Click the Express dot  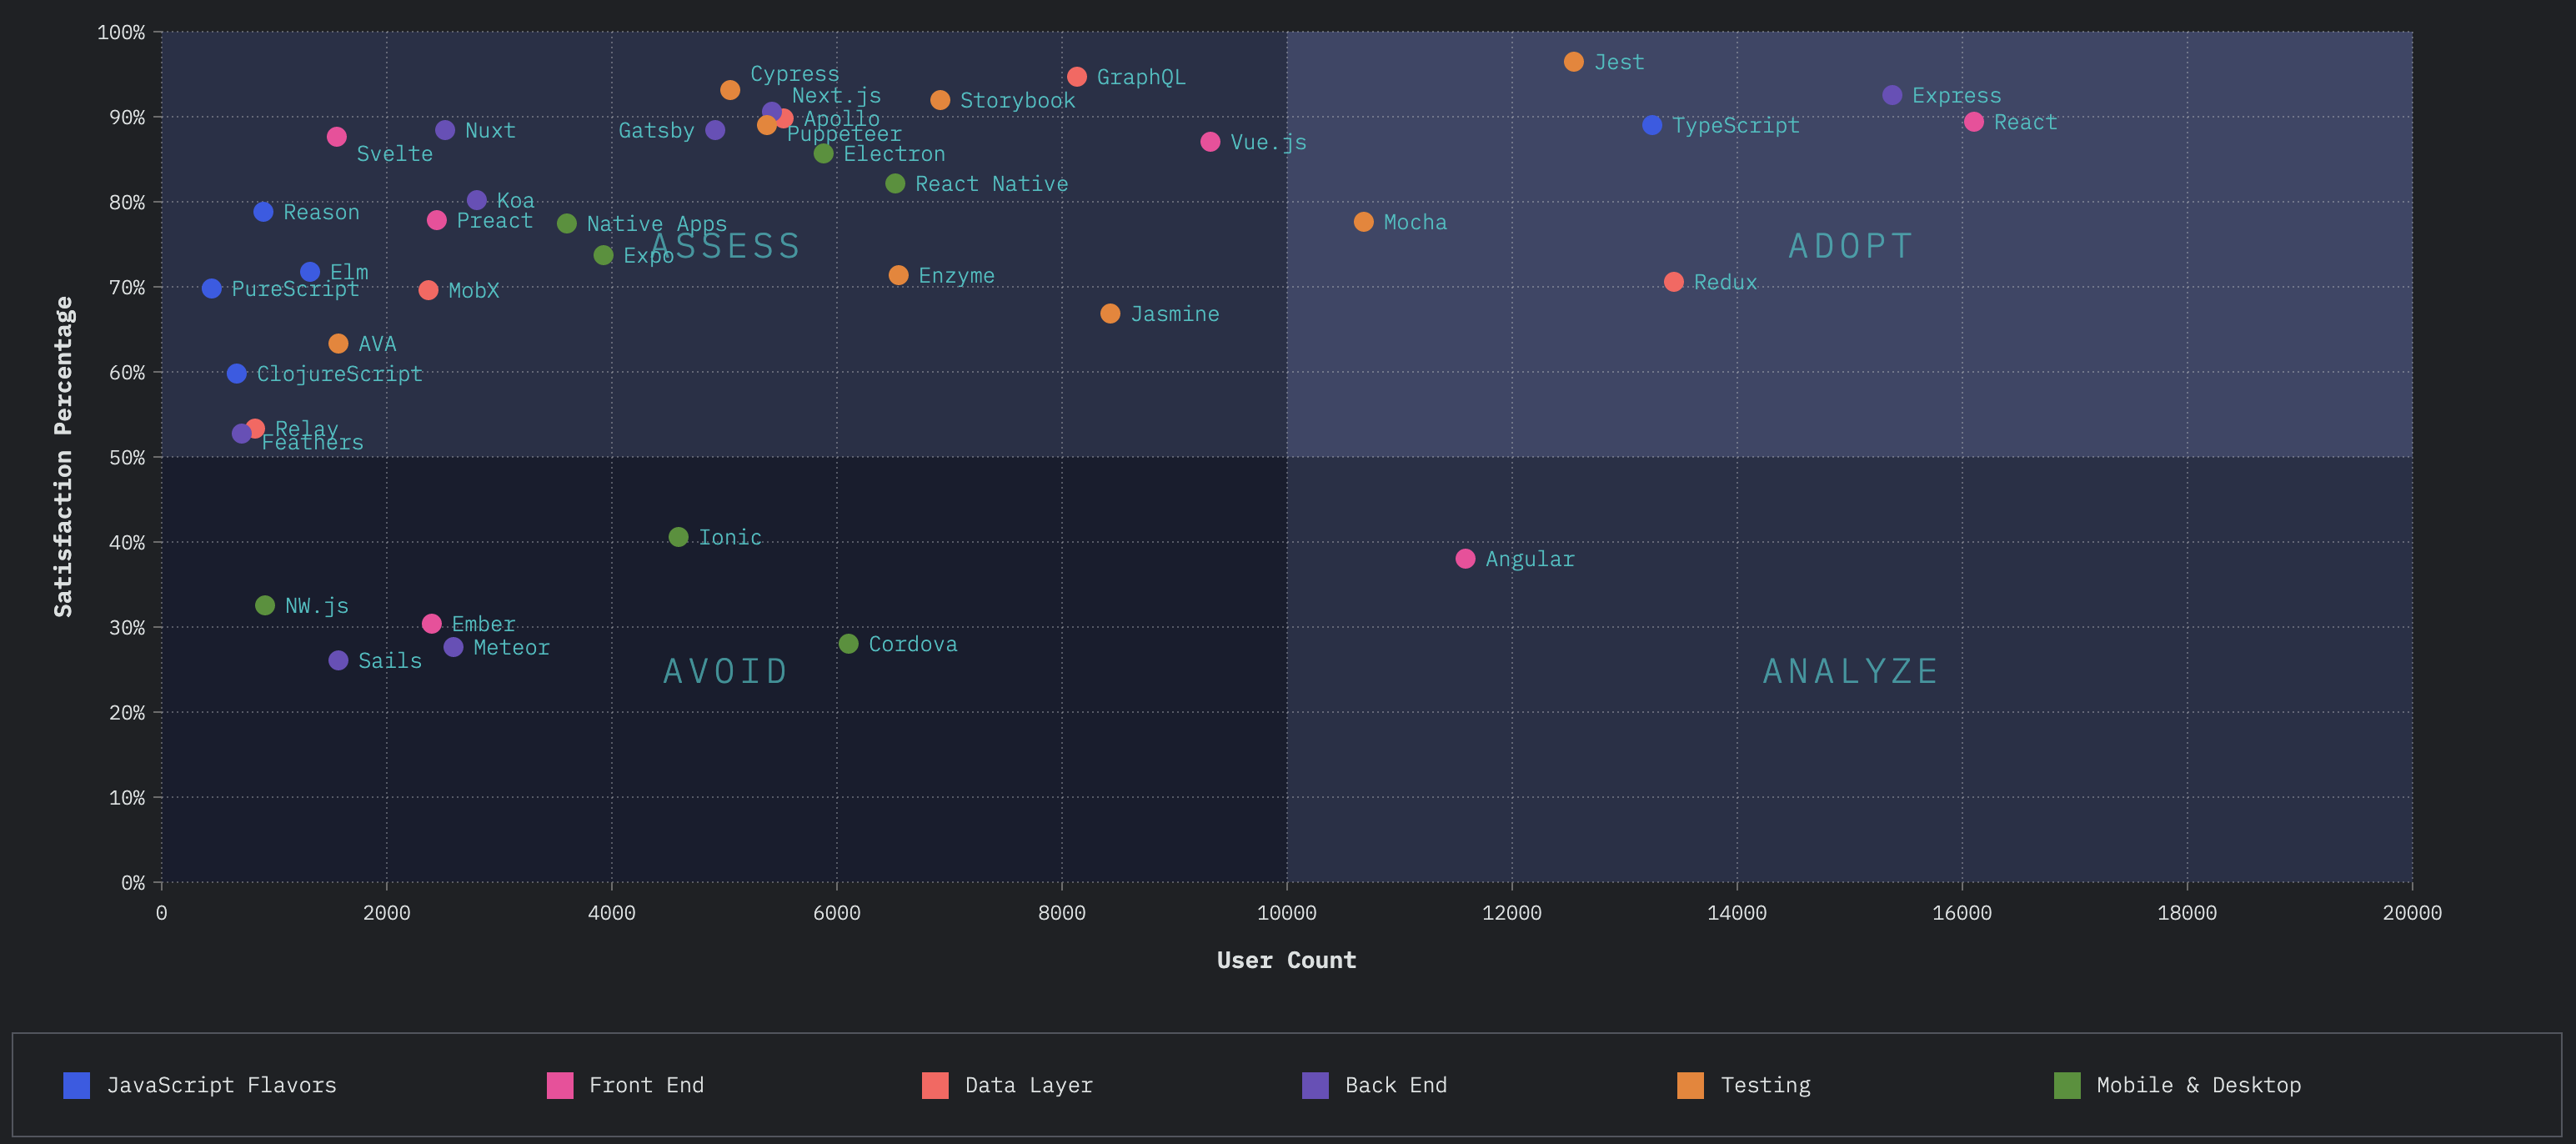tap(1892, 95)
